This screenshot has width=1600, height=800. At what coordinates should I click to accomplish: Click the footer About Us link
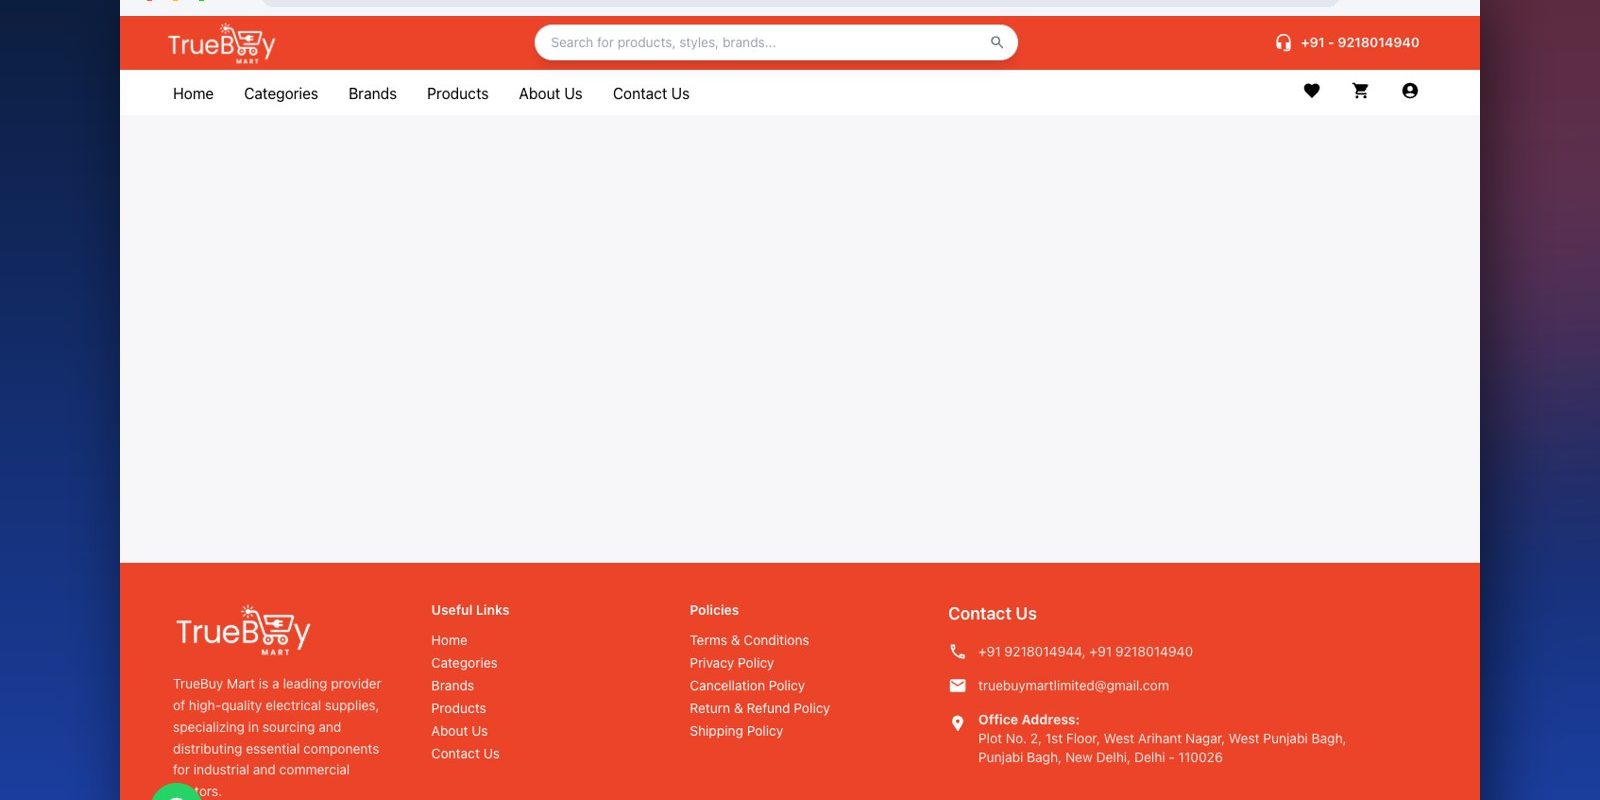pos(460,732)
